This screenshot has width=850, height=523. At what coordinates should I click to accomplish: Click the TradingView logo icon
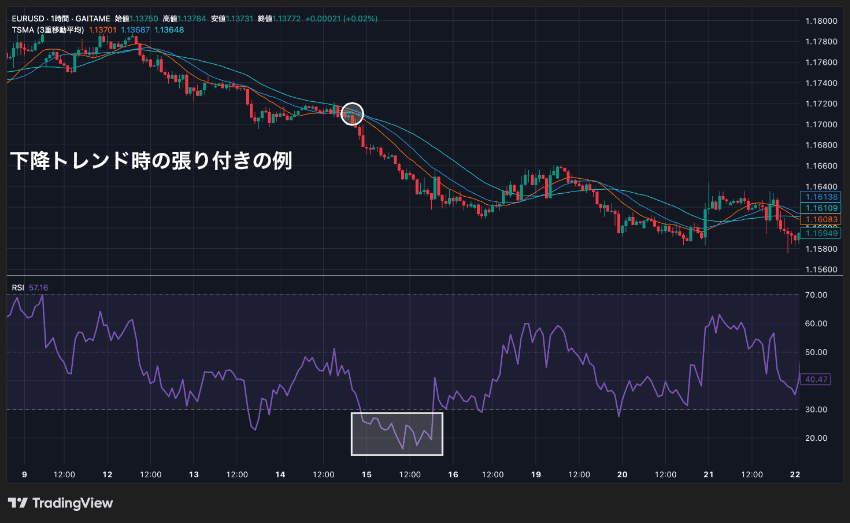point(17,503)
